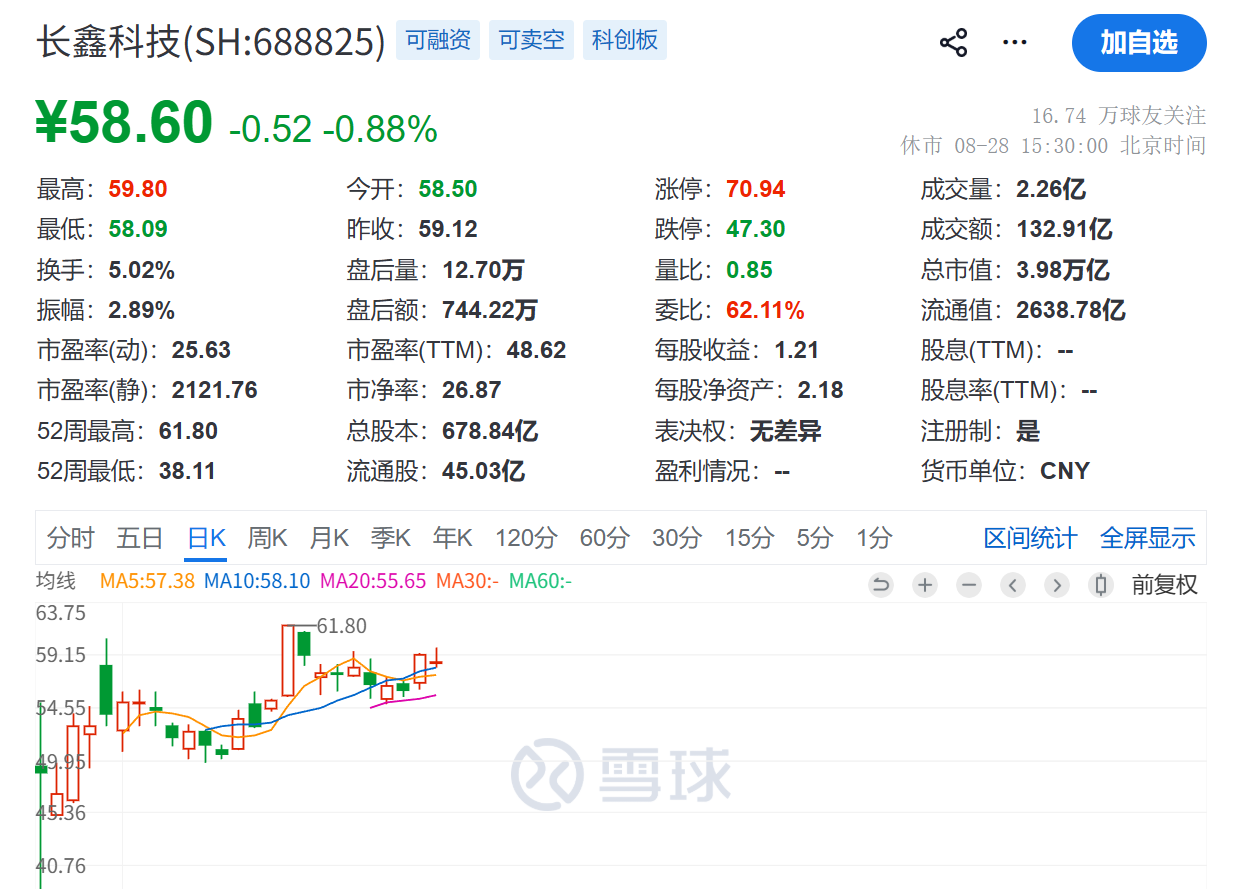Screen dimensions: 1237x889
Task: Click the MA10:58.10 indicator label
Action: pyautogui.click(x=257, y=580)
